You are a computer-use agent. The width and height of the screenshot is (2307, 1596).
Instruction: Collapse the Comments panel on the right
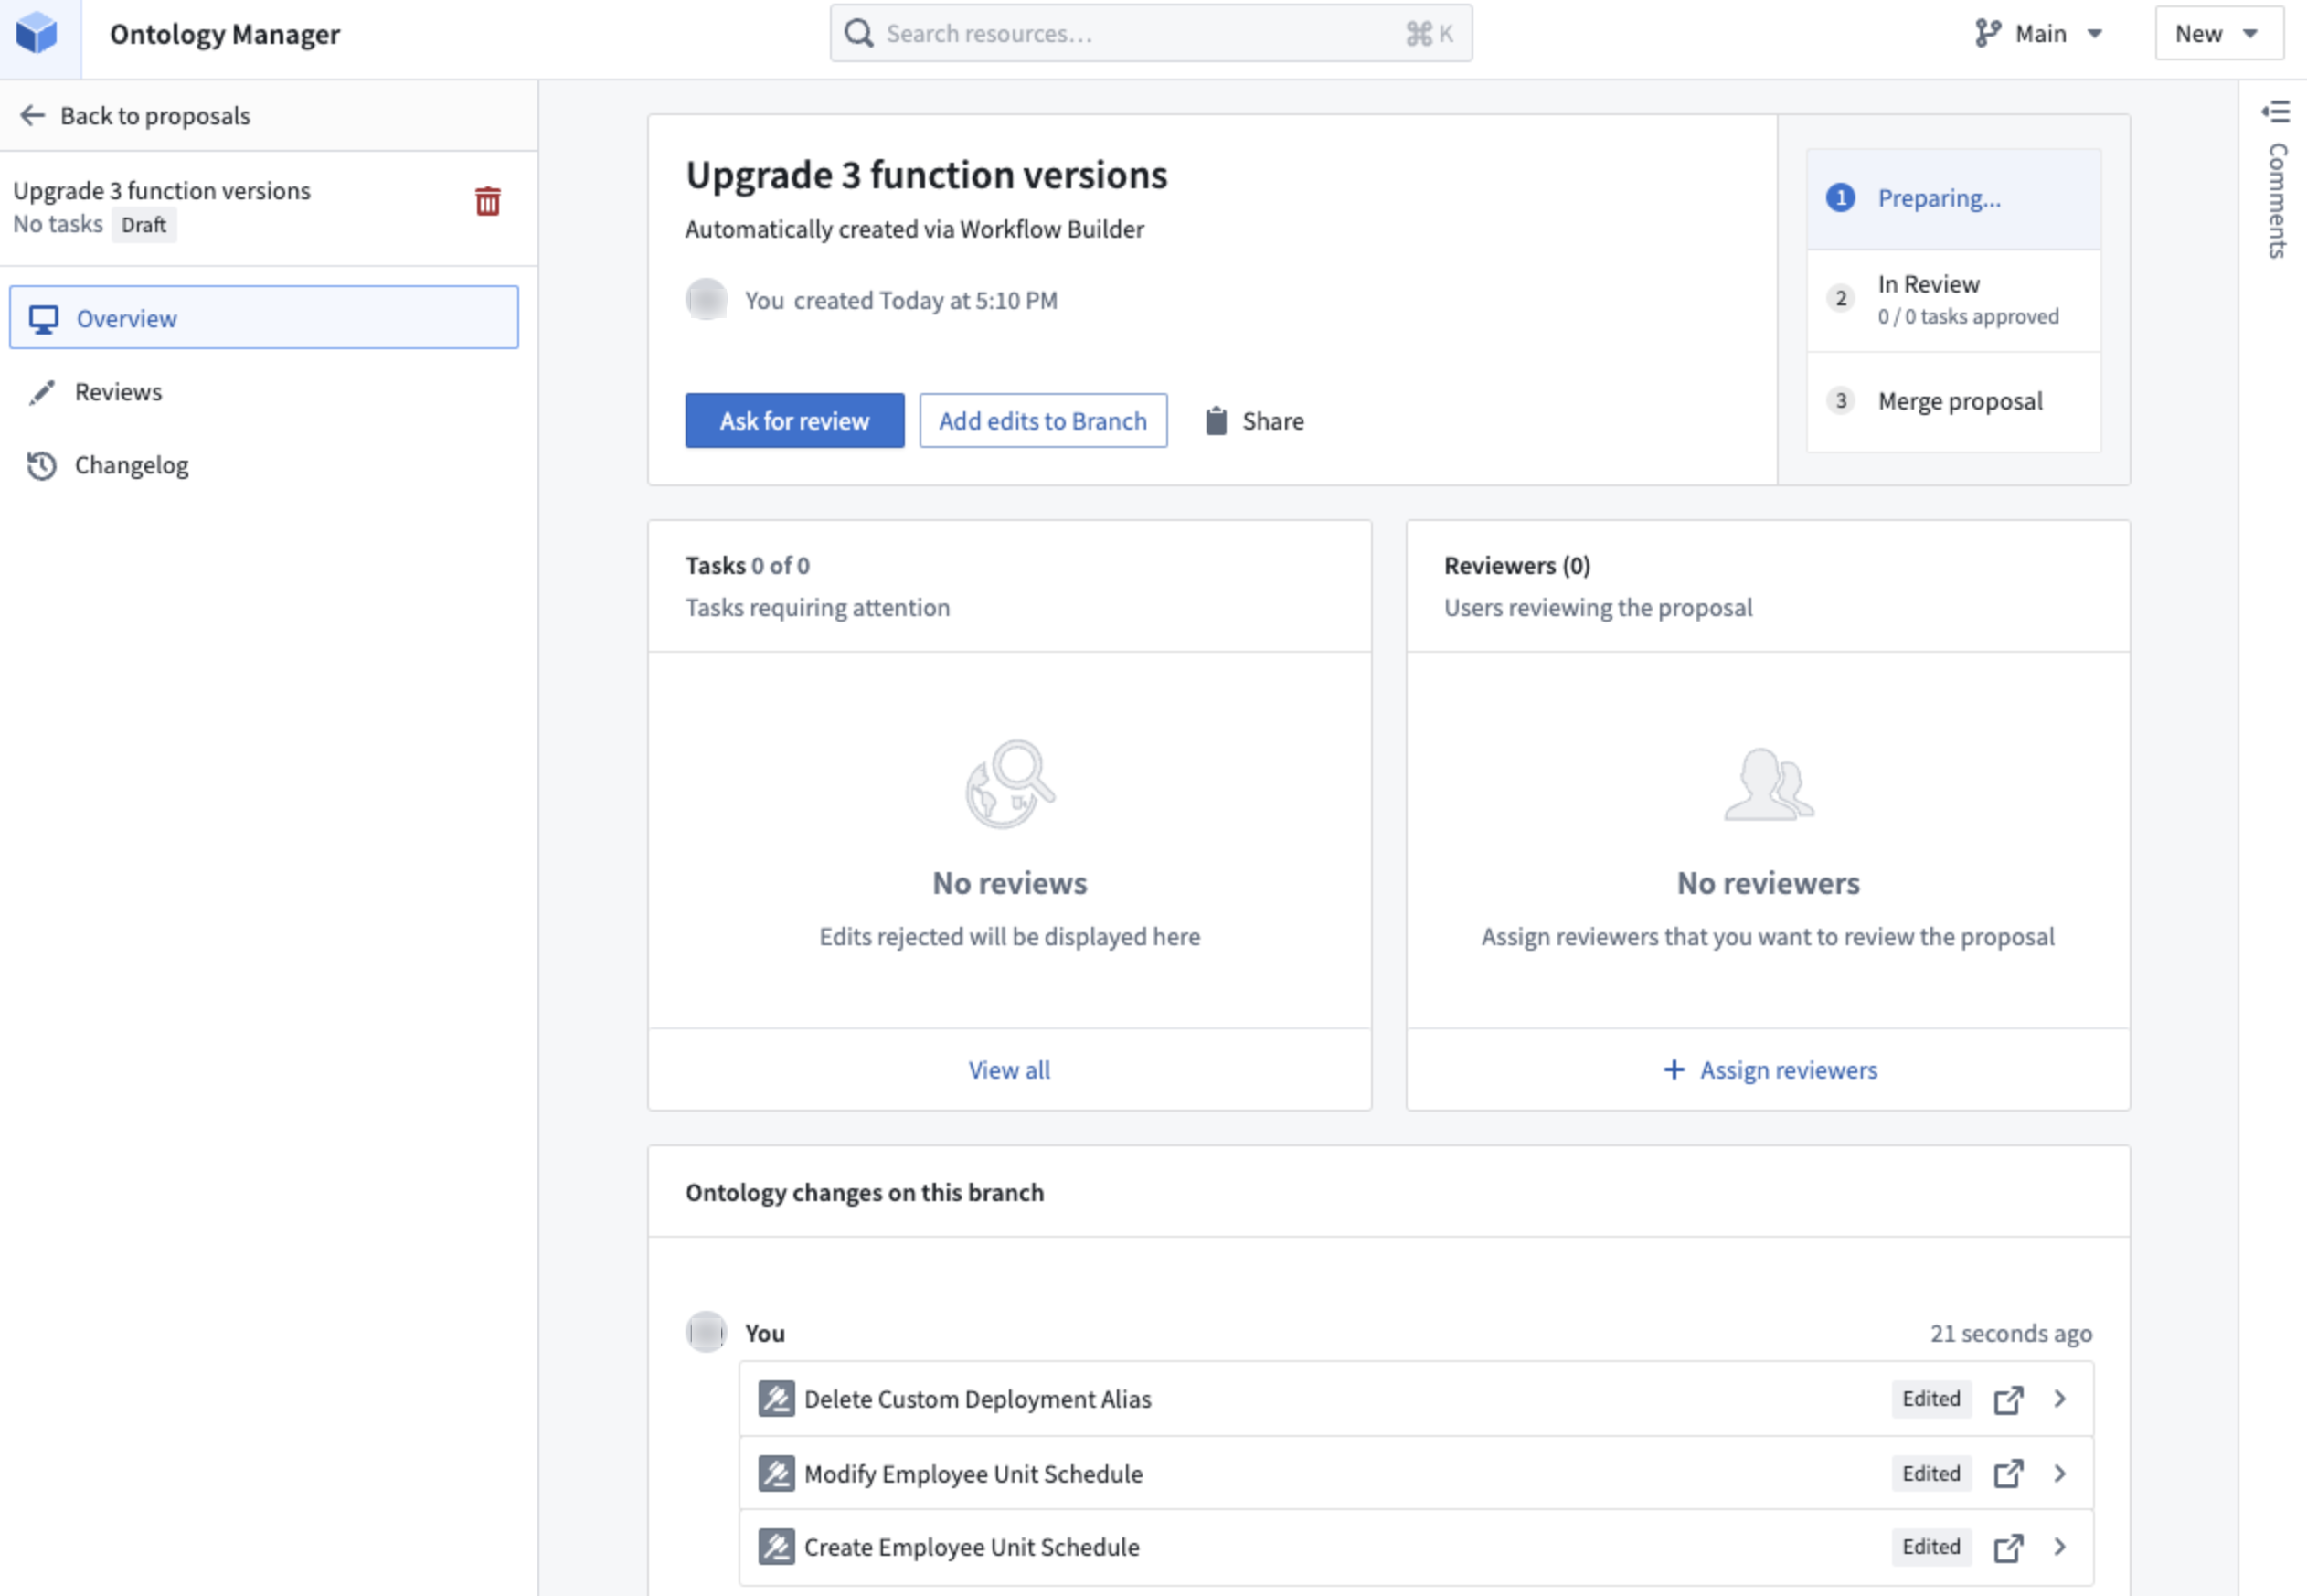click(x=2277, y=112)
